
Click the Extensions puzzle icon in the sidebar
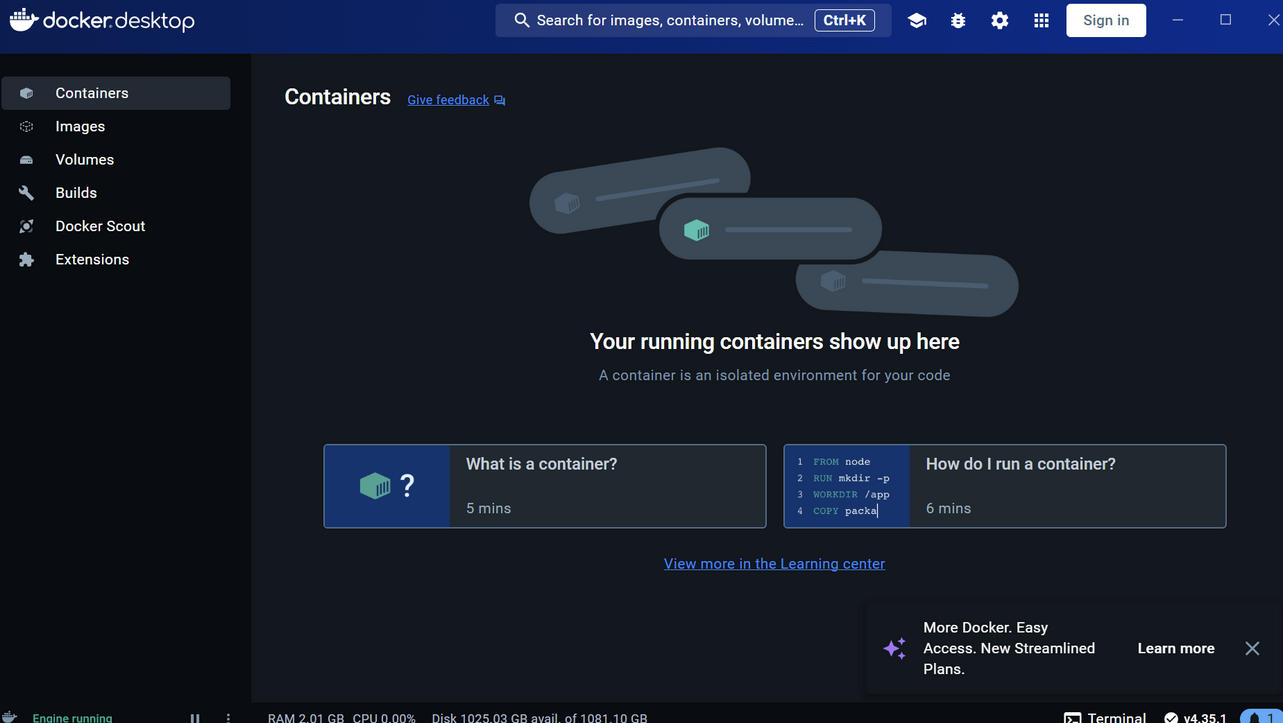[x=27, y=259]
